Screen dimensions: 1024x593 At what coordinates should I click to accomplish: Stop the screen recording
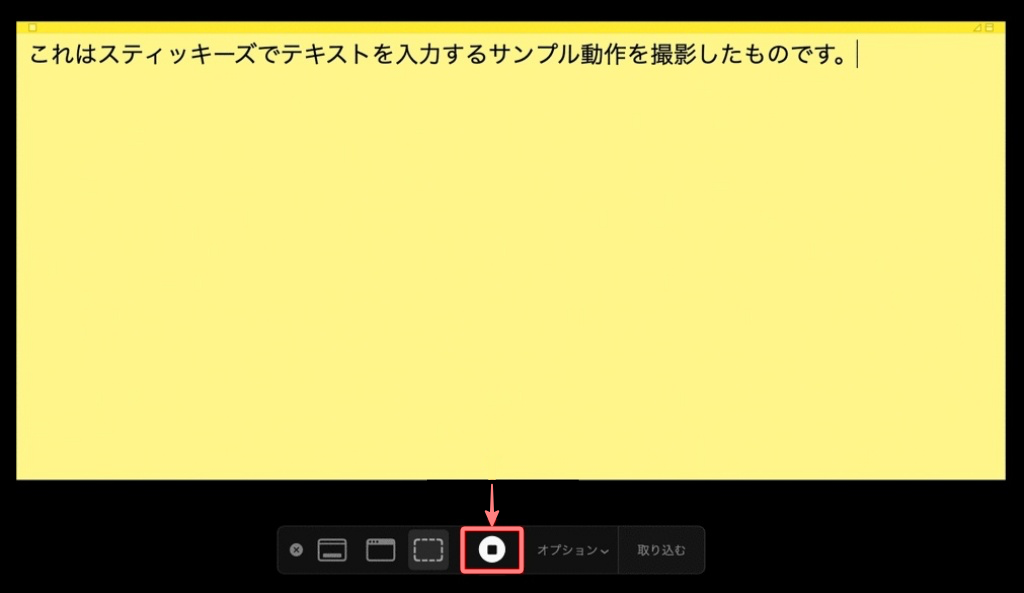(491, 550)
